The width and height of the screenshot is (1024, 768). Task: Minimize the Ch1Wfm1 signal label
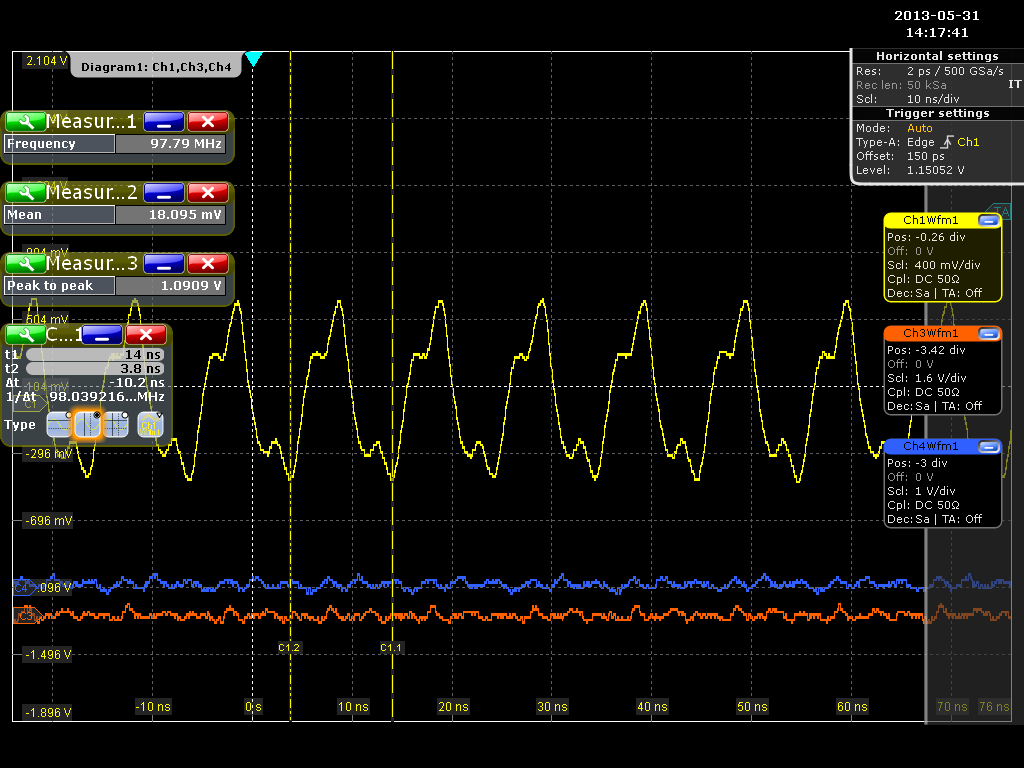(x=988, y=220)
